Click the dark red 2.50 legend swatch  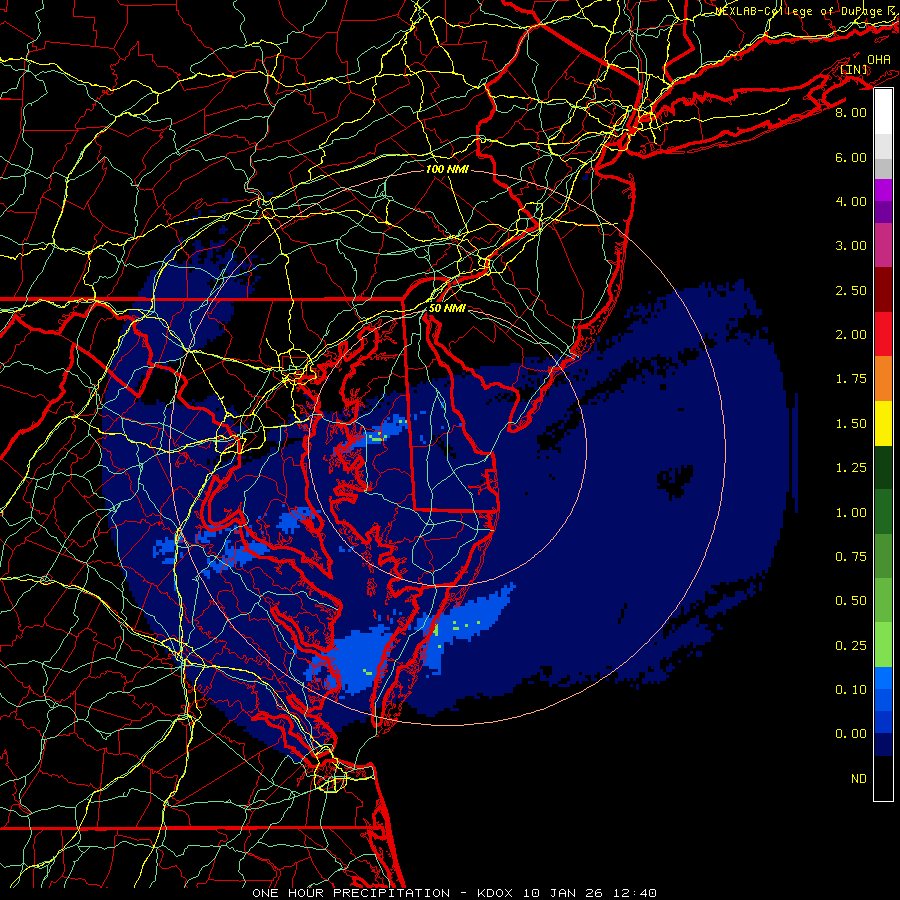point(883,290)
